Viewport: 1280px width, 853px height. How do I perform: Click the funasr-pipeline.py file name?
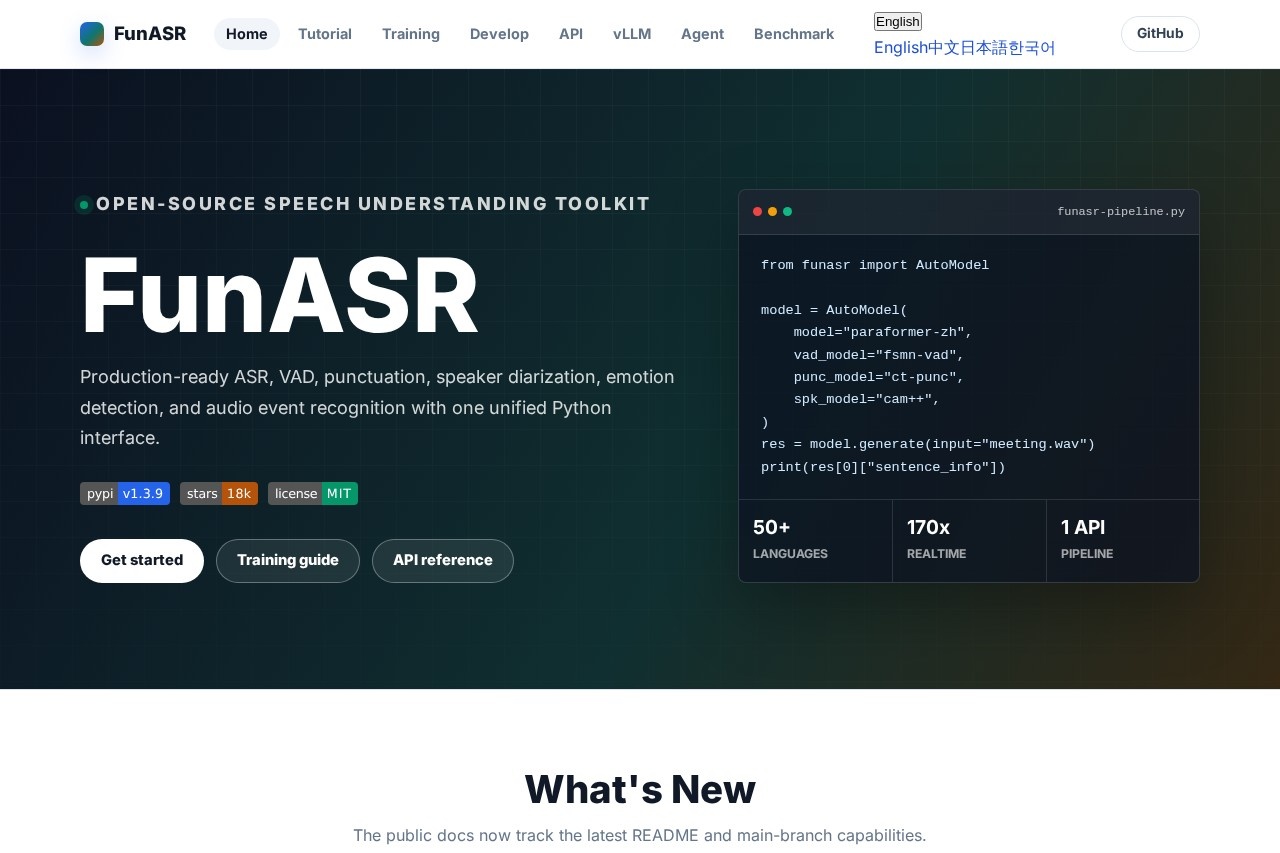1121,212
